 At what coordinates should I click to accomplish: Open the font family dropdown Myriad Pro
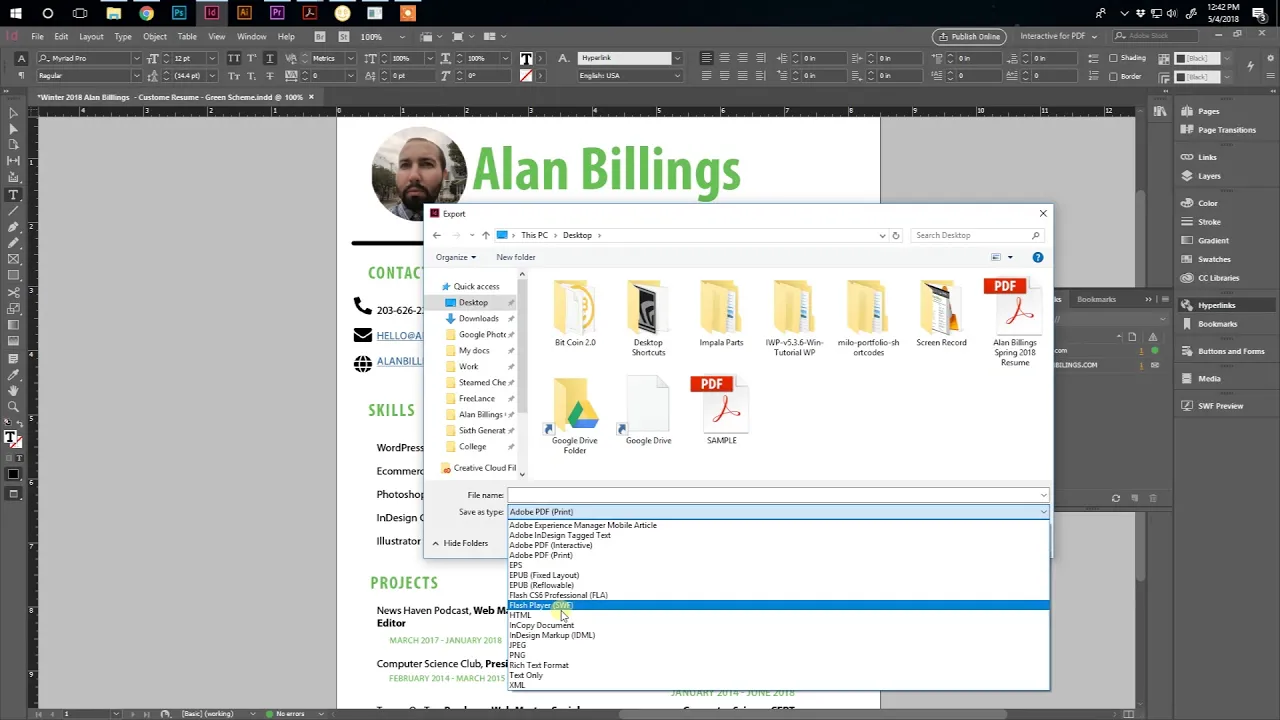click(x=136, y=58)
